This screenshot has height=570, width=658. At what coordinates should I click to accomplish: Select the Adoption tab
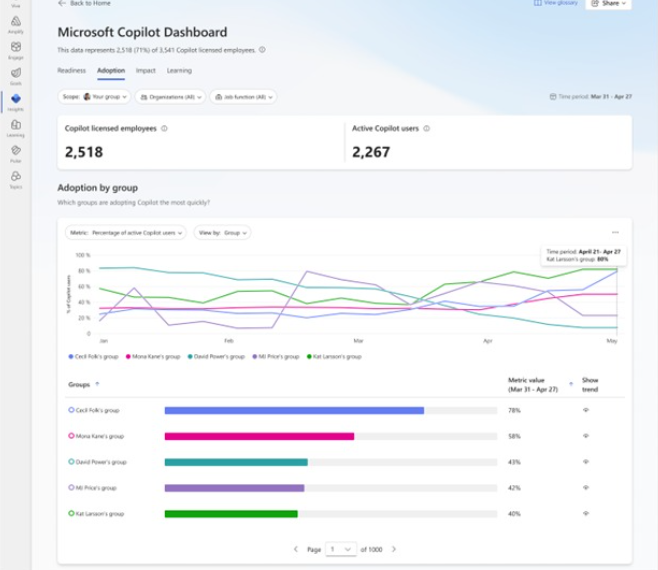point(111,71)
